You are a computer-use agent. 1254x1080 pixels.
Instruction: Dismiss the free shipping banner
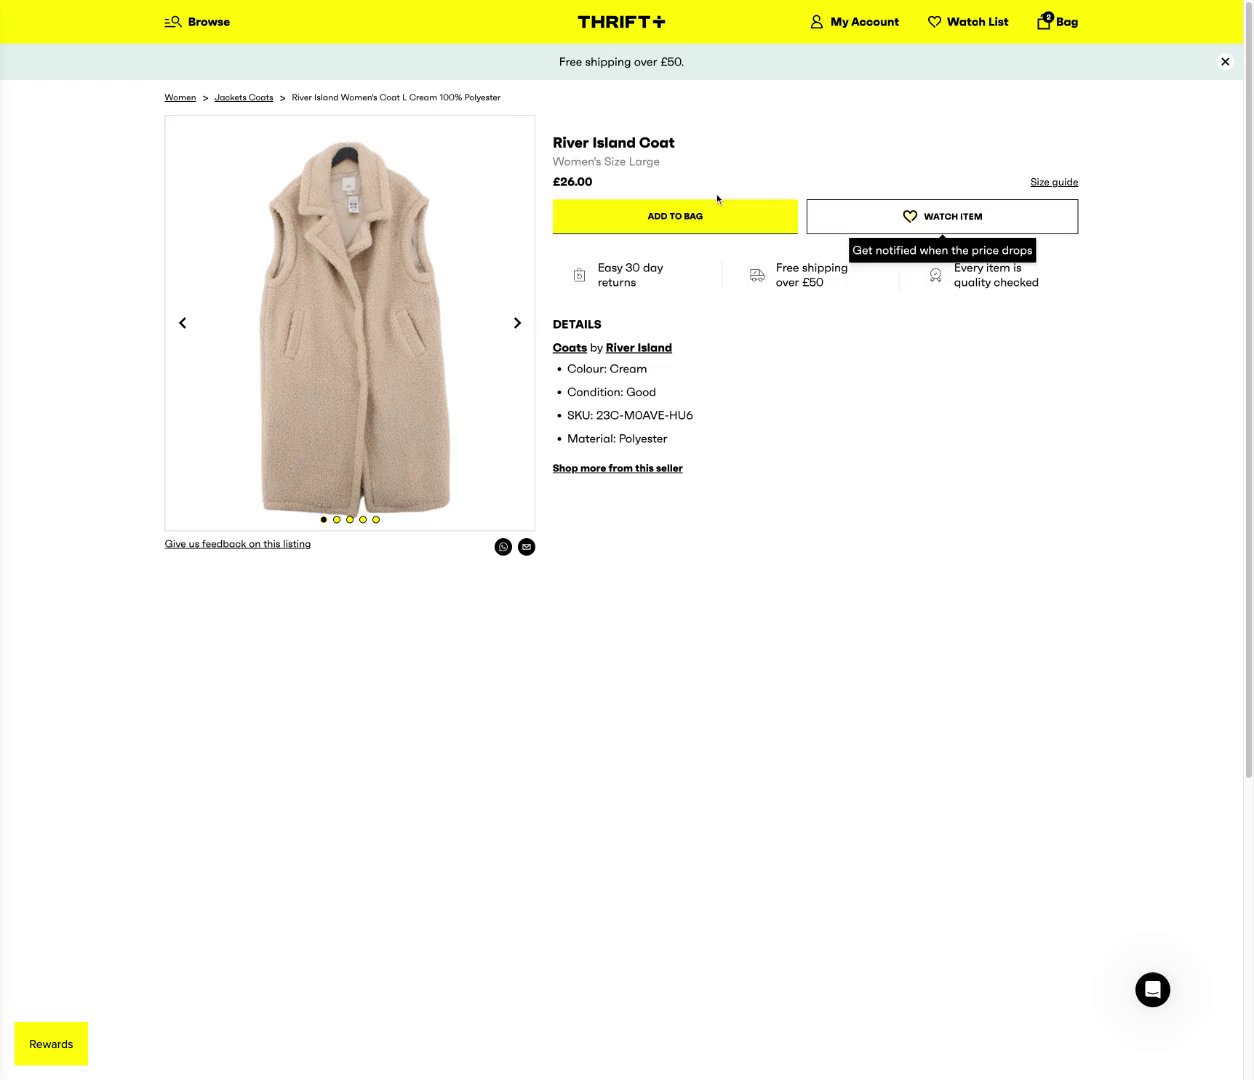pyautogui.click(x=1225, y=62)
